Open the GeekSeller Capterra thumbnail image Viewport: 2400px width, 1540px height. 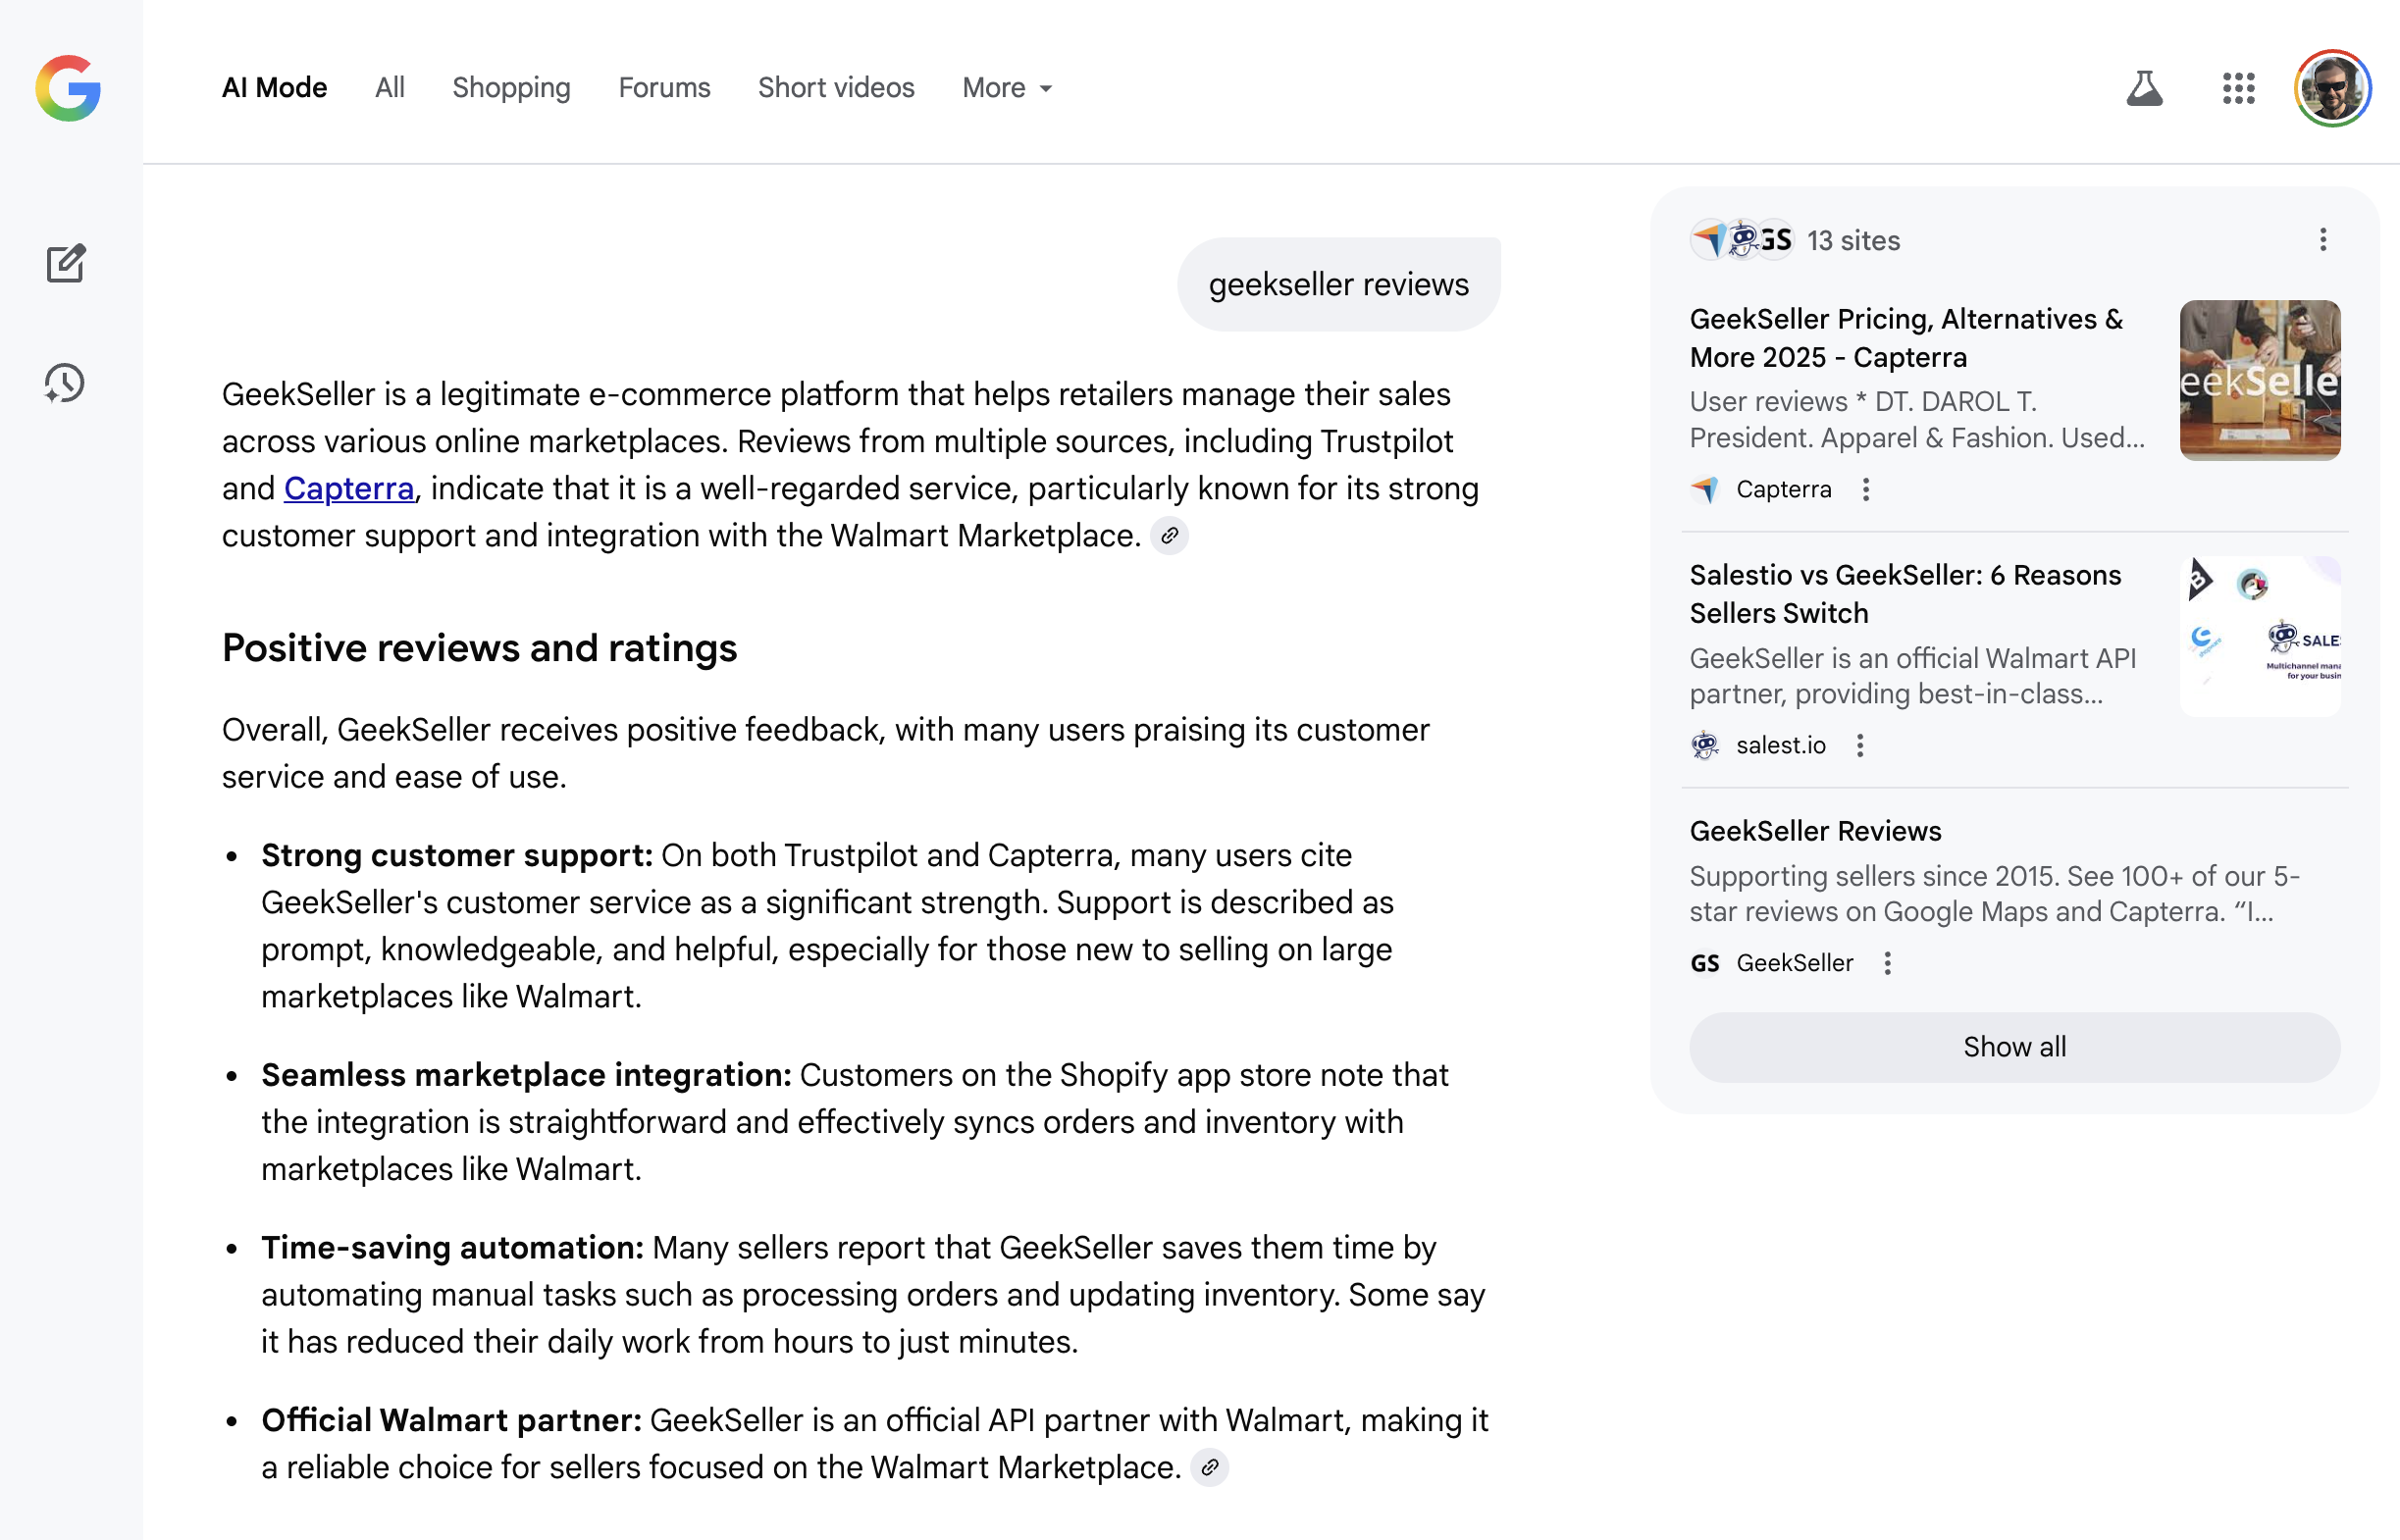(x=2259, y=380)
